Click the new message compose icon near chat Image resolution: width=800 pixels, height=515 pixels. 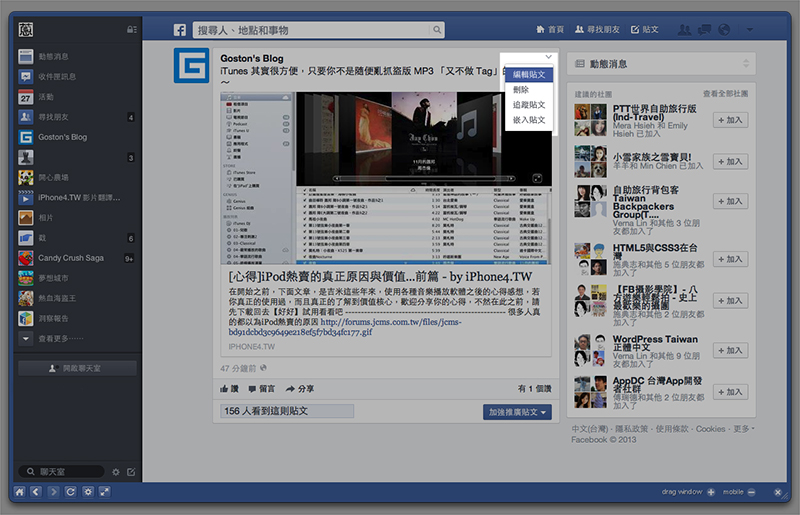[131, 472]
